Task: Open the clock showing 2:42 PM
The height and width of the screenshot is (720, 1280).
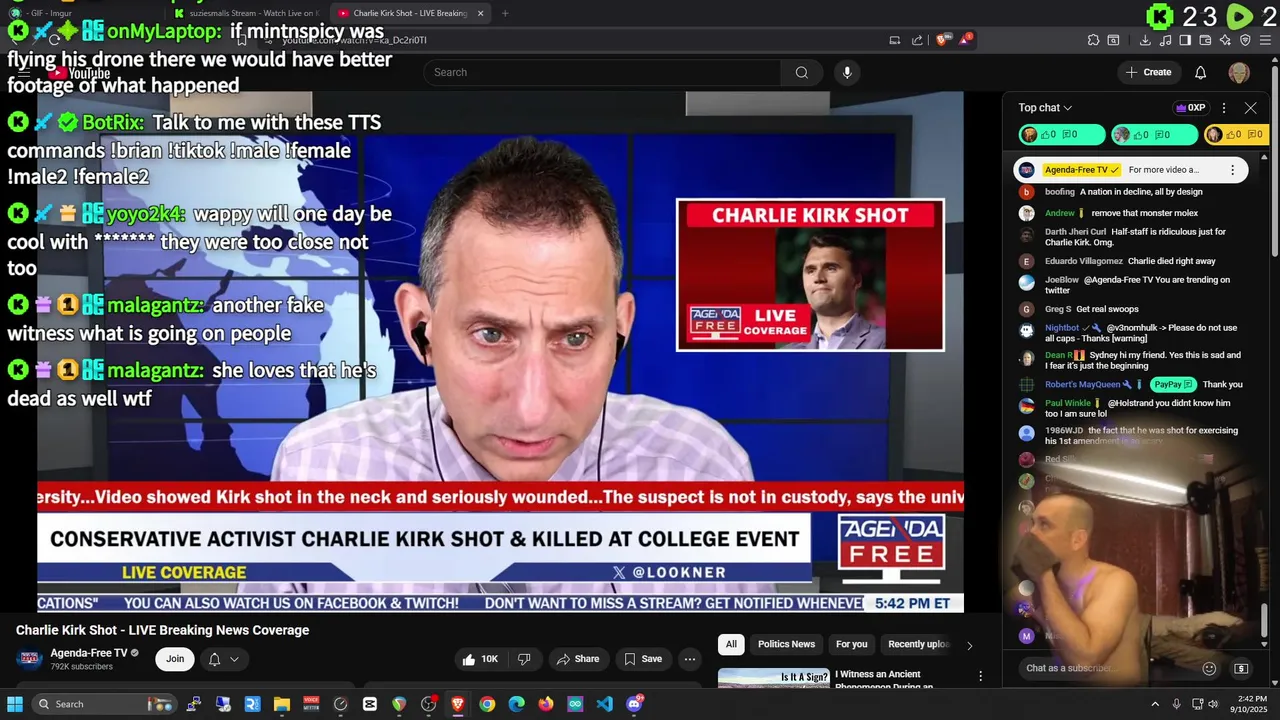Action: 1251,704
